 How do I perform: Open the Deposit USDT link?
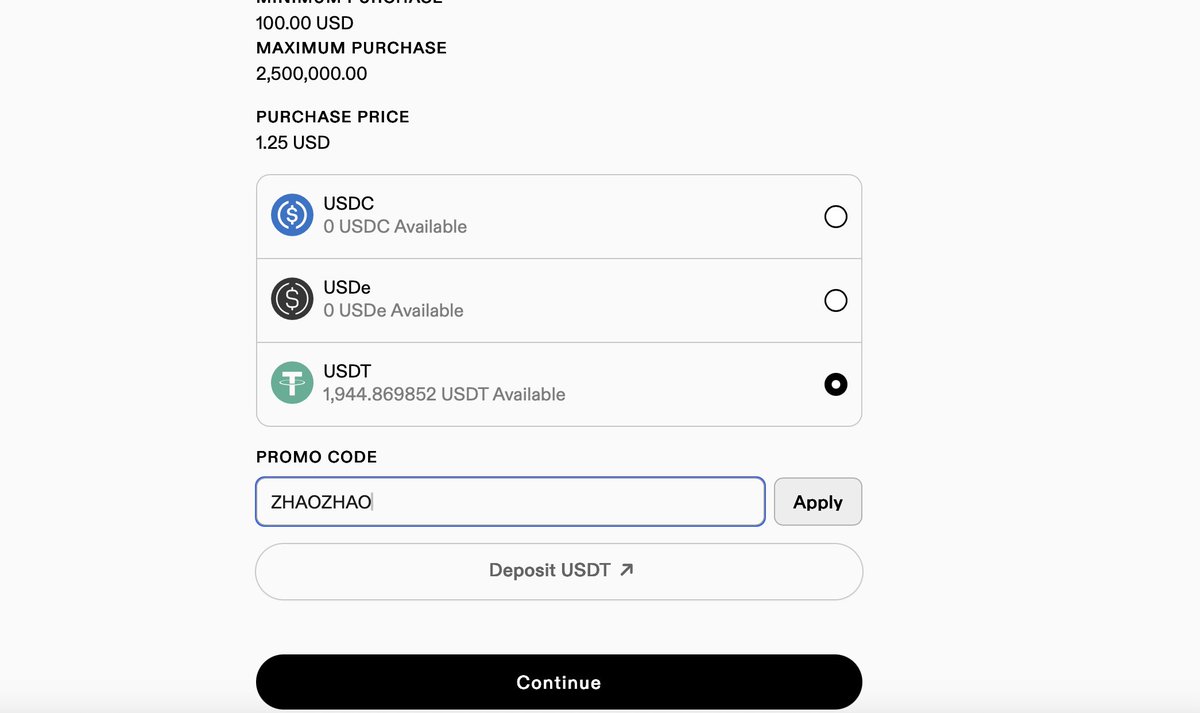(559, 571)
